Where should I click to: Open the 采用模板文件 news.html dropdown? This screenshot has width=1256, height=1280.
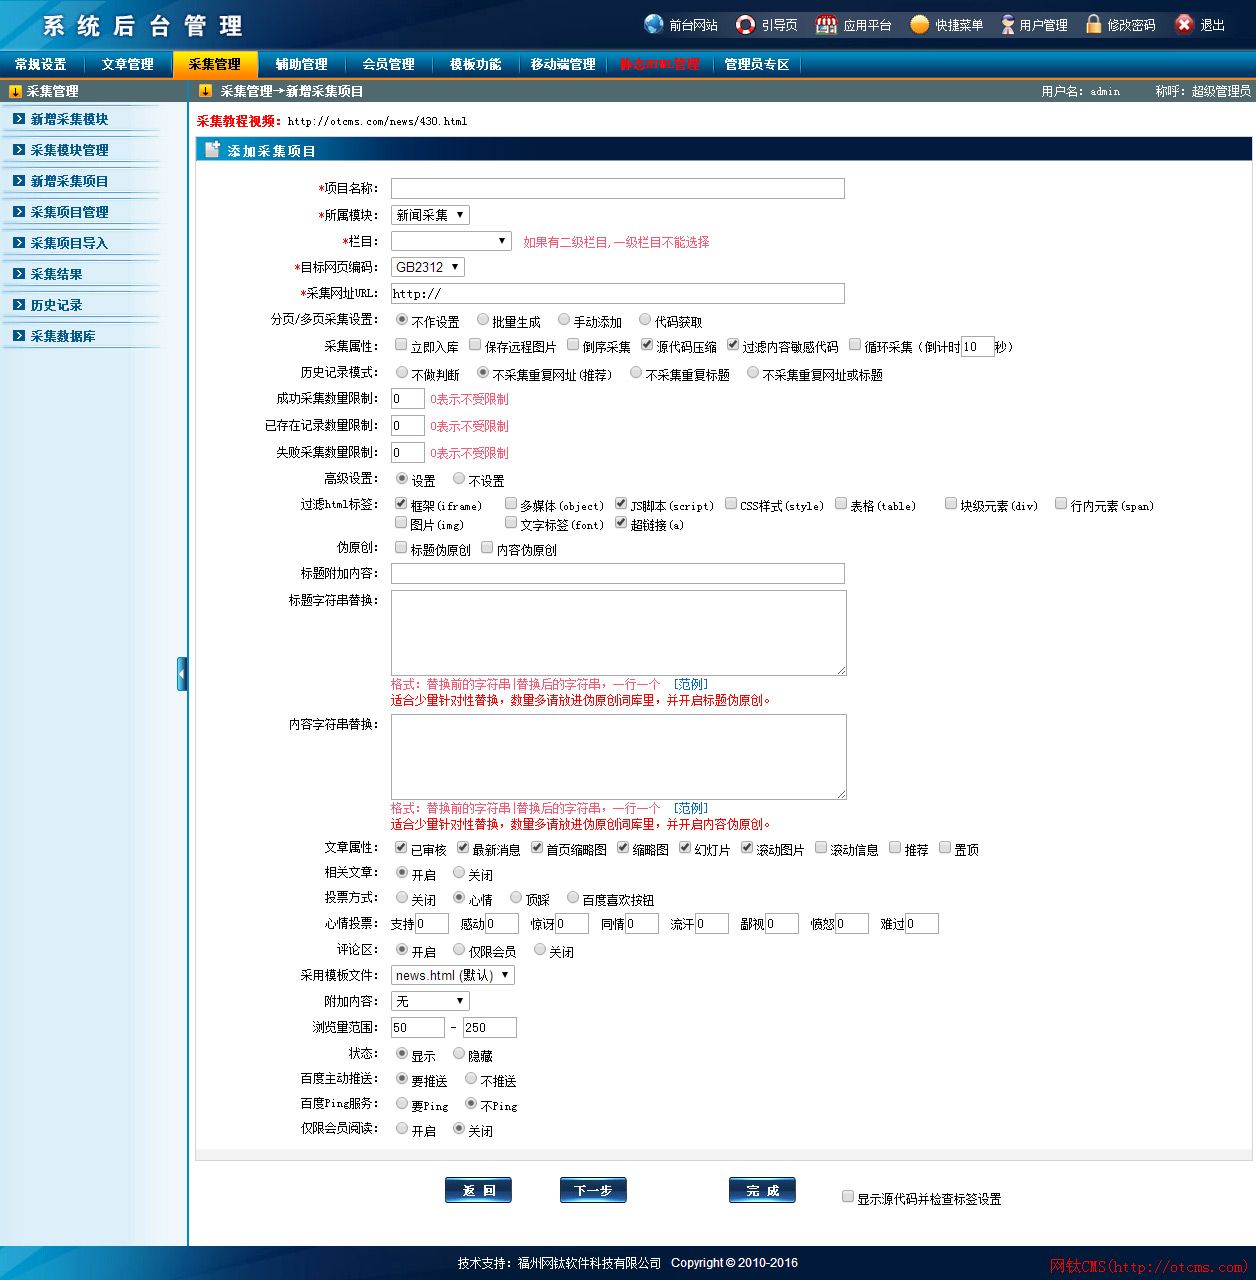(x=452, y=975)
